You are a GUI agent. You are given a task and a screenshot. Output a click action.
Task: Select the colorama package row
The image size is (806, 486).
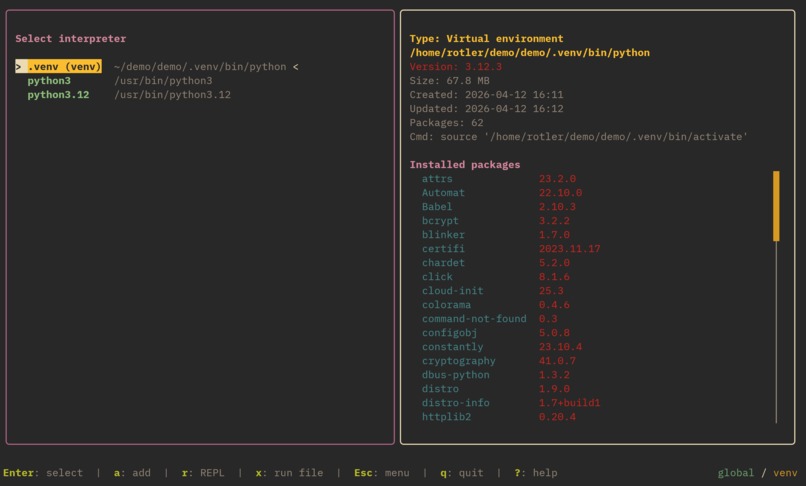coord(496,305)
